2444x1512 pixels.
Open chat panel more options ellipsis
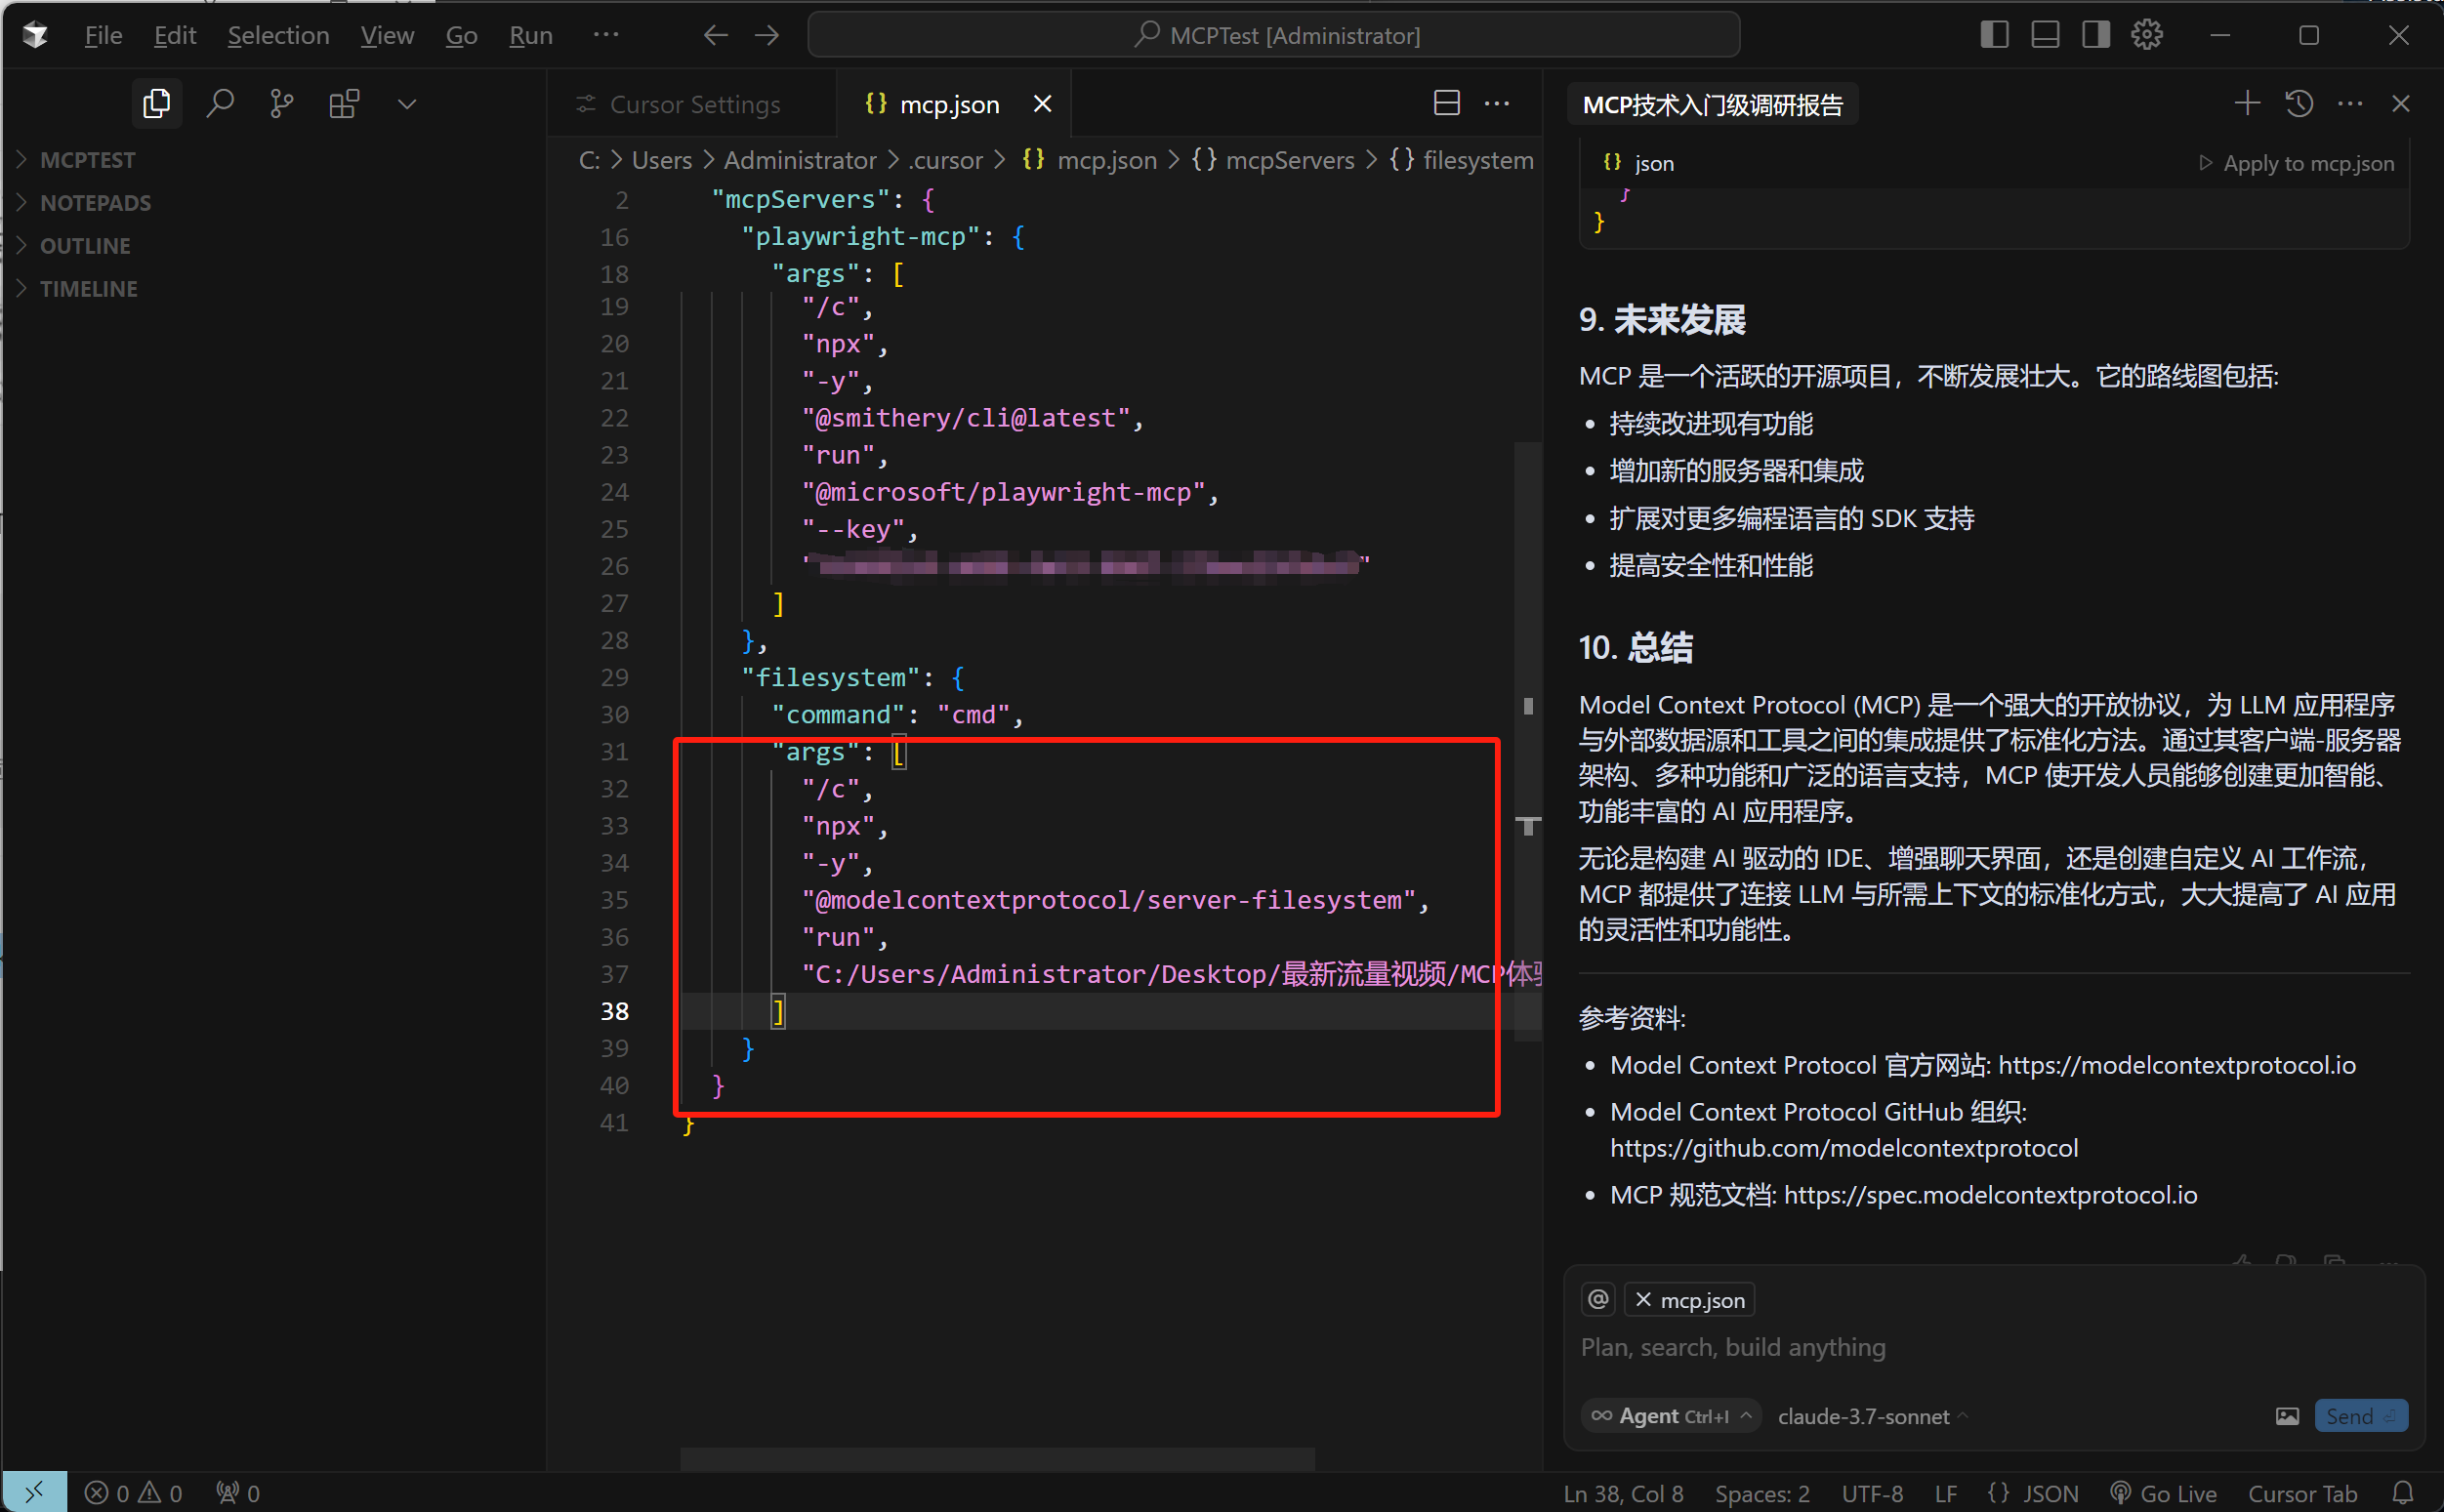[2350, 103]
